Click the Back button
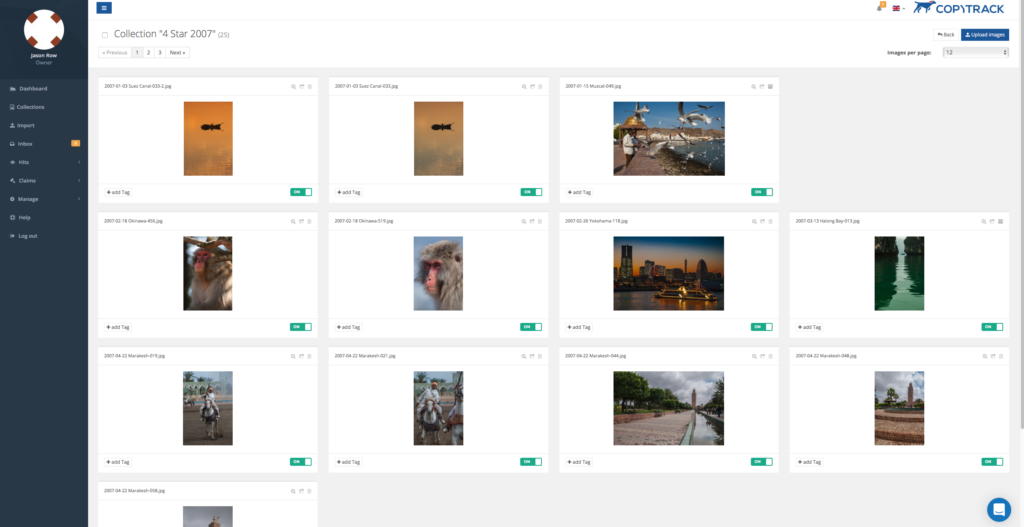 (946, 35)
